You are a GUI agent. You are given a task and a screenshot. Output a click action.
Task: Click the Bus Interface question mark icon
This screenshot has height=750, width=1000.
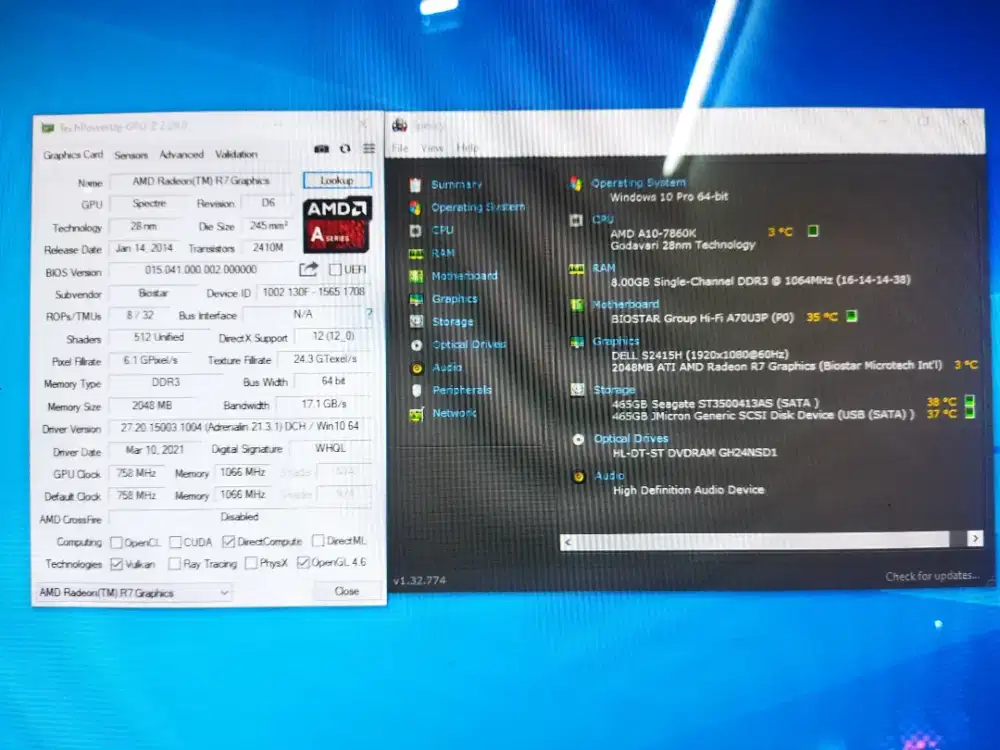pyautogui.click(x=367, y=315)
